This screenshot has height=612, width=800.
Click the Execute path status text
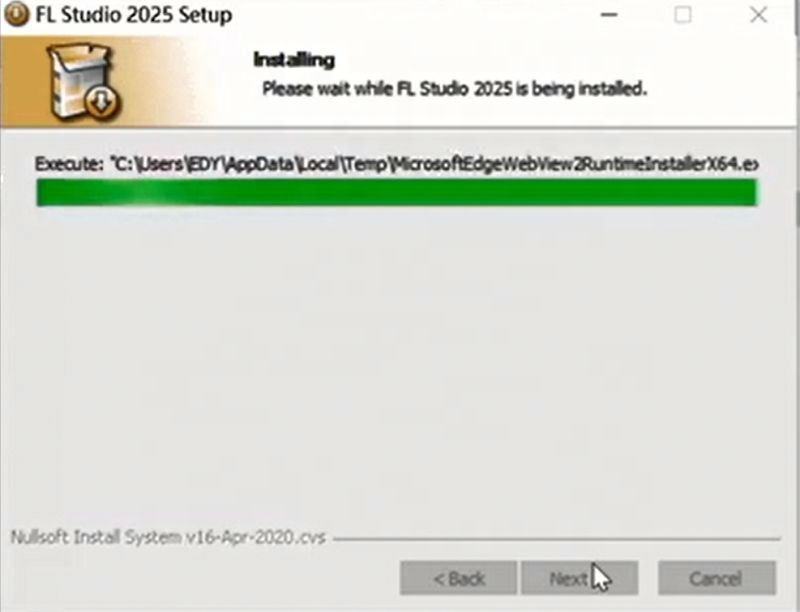pos(397,164)
